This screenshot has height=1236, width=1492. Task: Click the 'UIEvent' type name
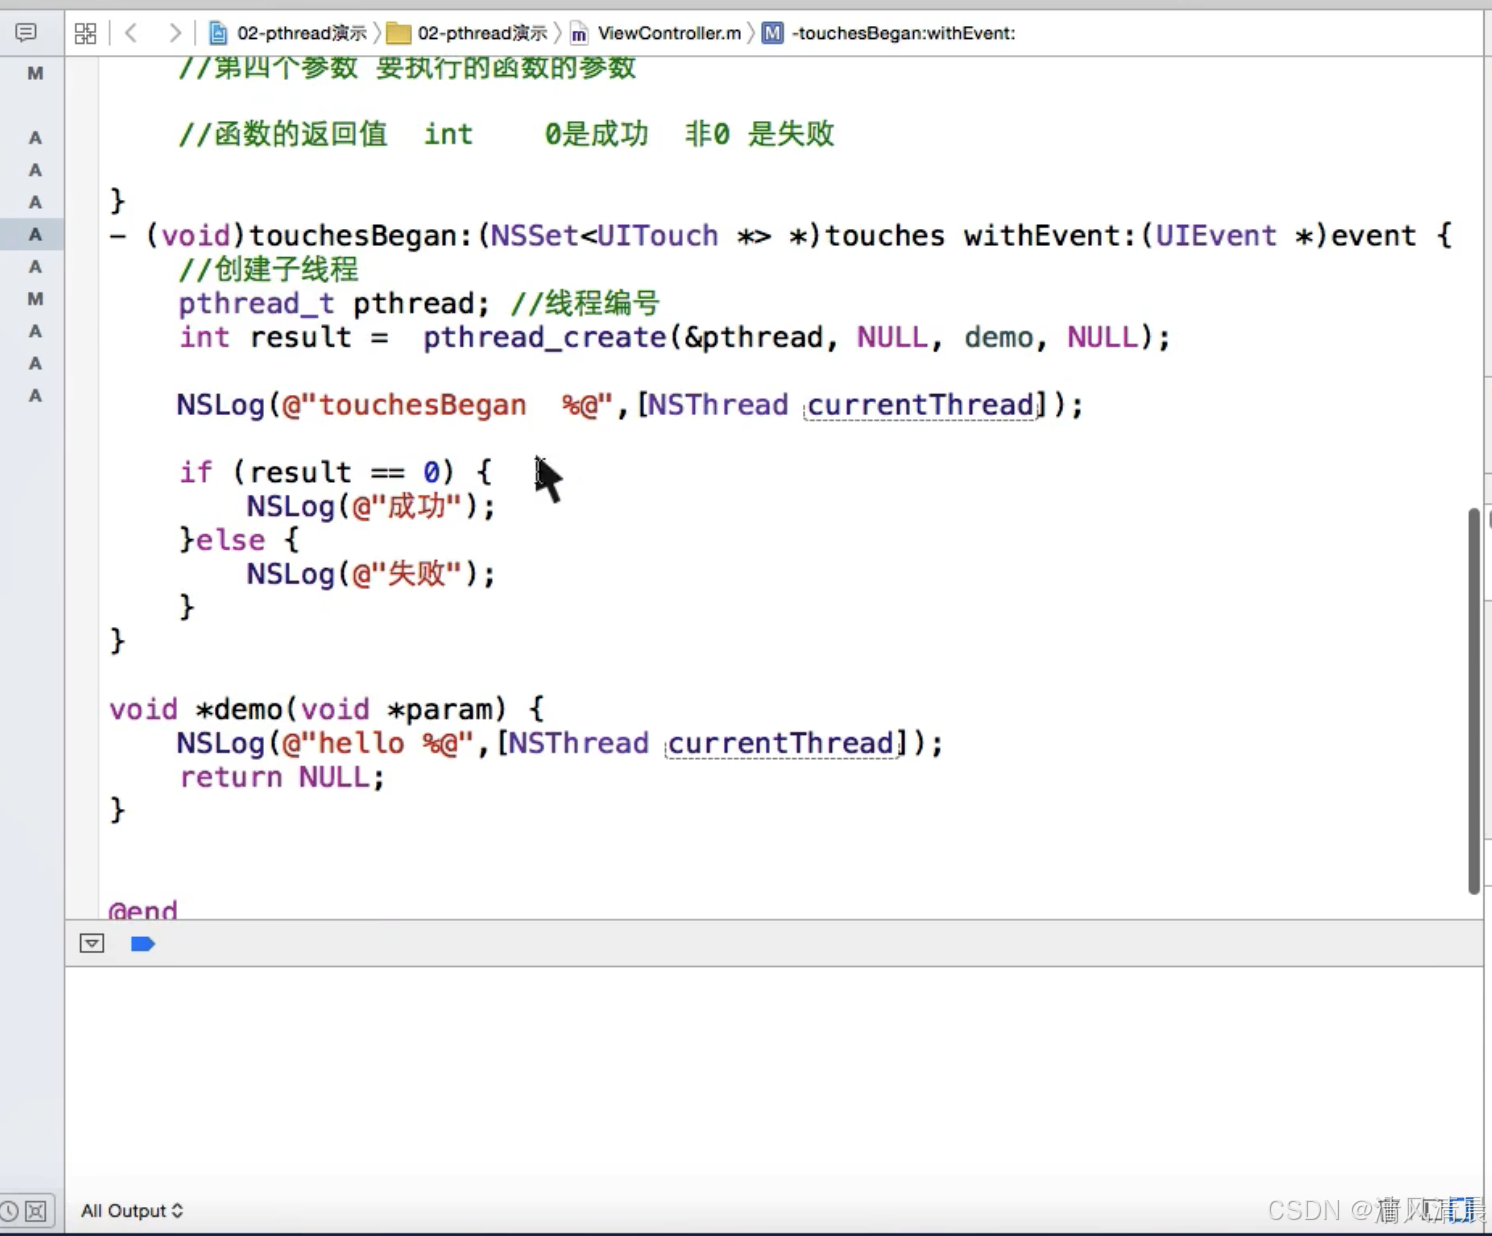(1216, 236)
